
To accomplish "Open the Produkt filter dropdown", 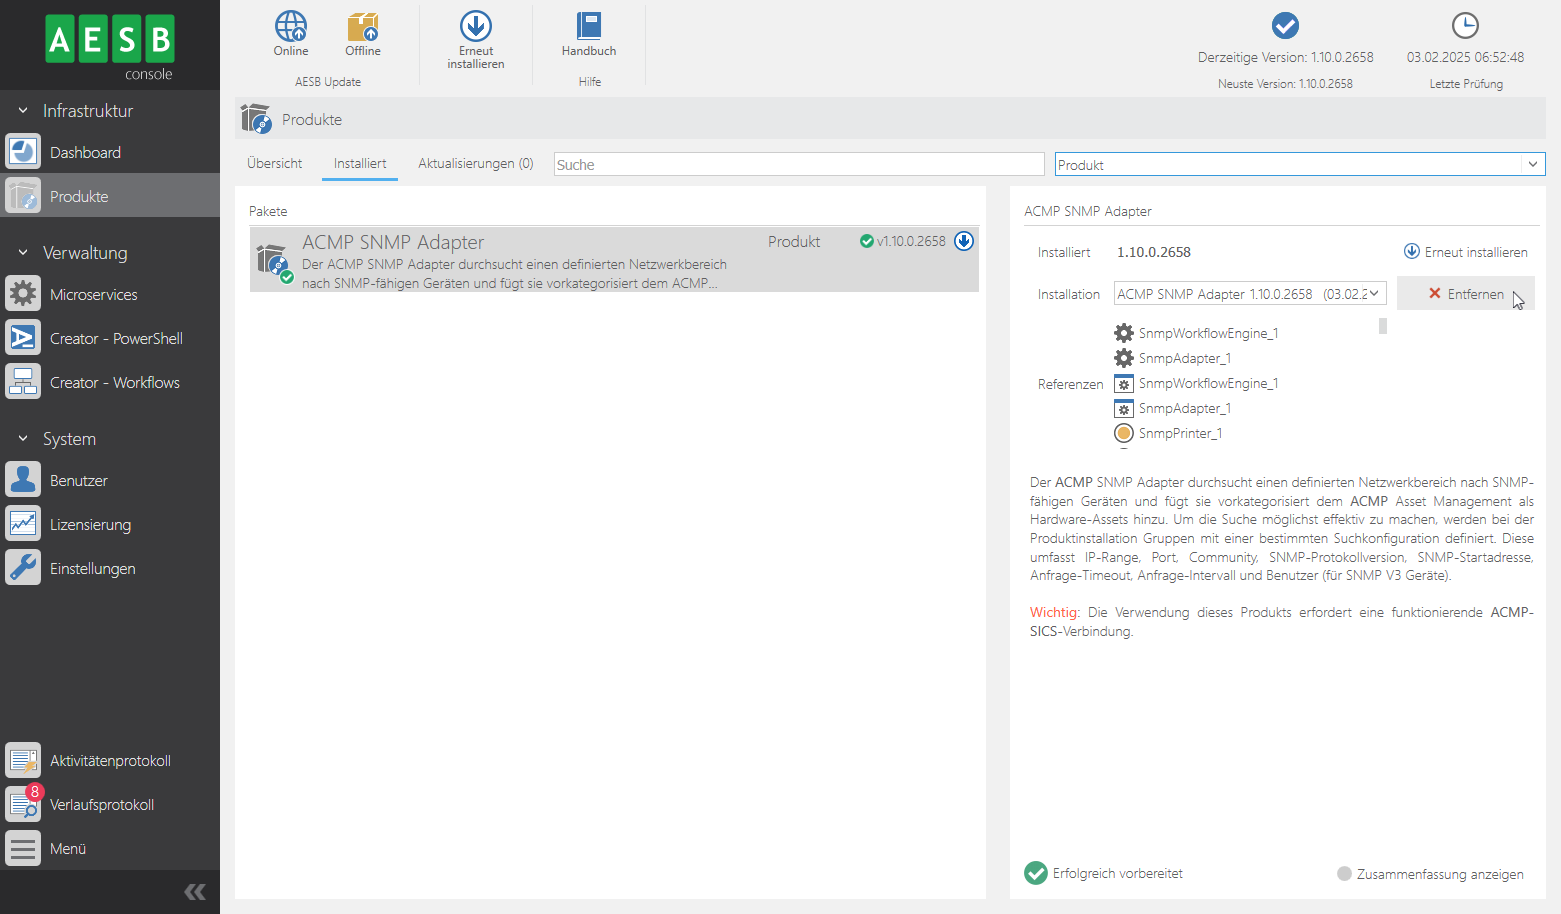I will (1532, 165).
